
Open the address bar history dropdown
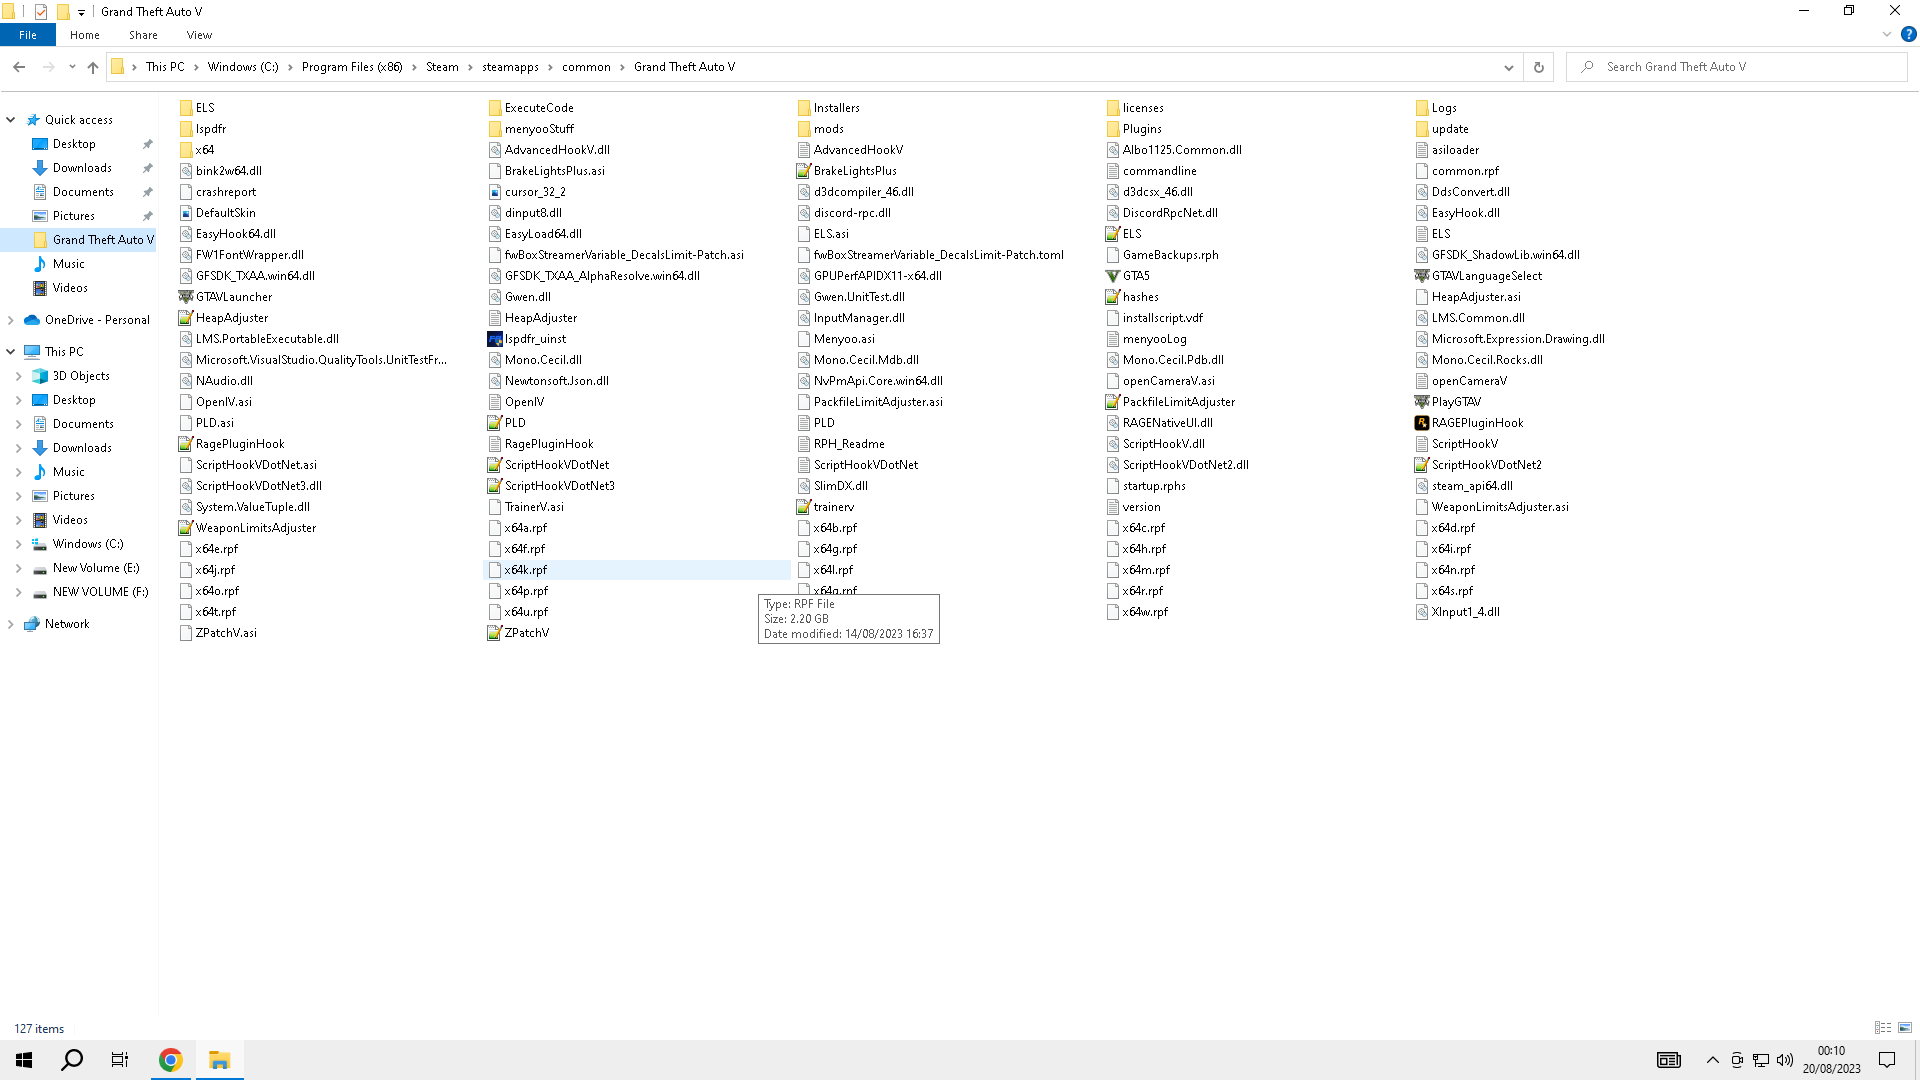(x=1508, y=67)
